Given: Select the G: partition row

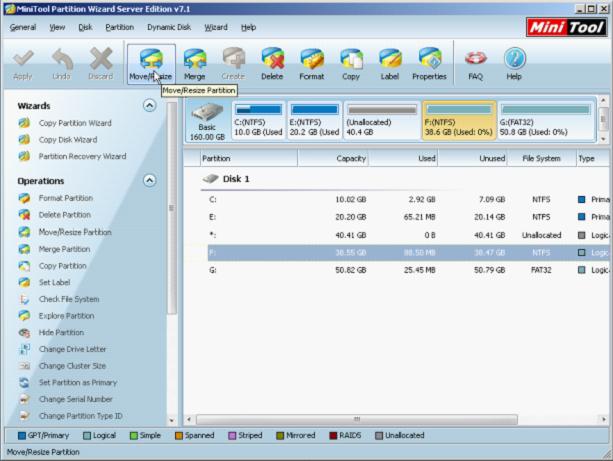Looking at the screenshot, I should [408, 270].
